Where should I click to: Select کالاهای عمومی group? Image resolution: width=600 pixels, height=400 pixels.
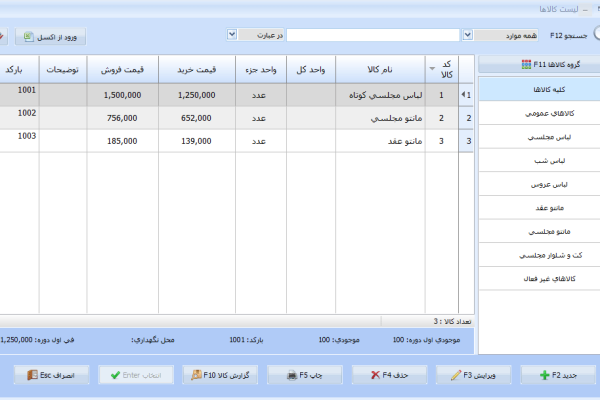coord(539,113)
